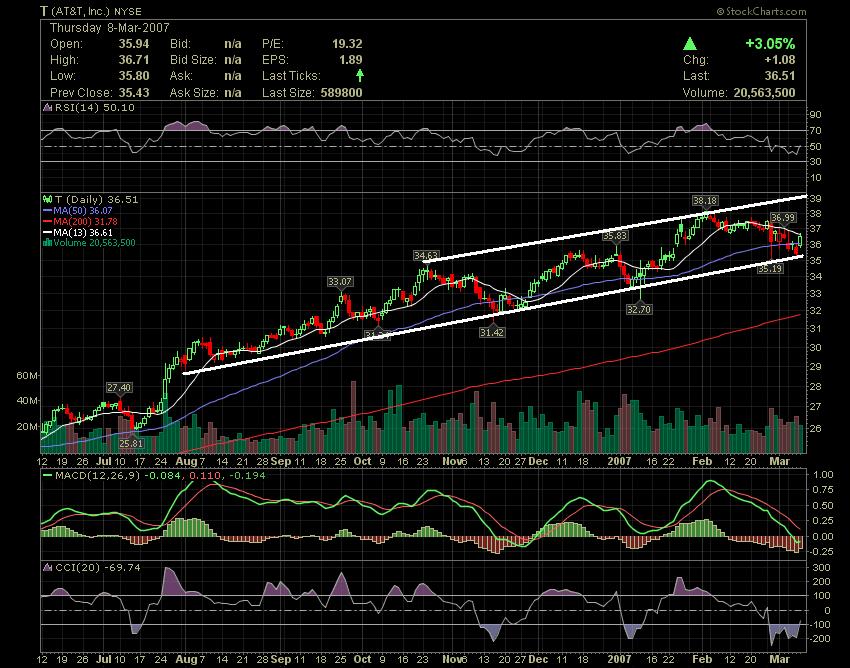Viewport: 850px width, 668px height.
Task: Click the 31.42 low price label
Action: click(492, 332)
